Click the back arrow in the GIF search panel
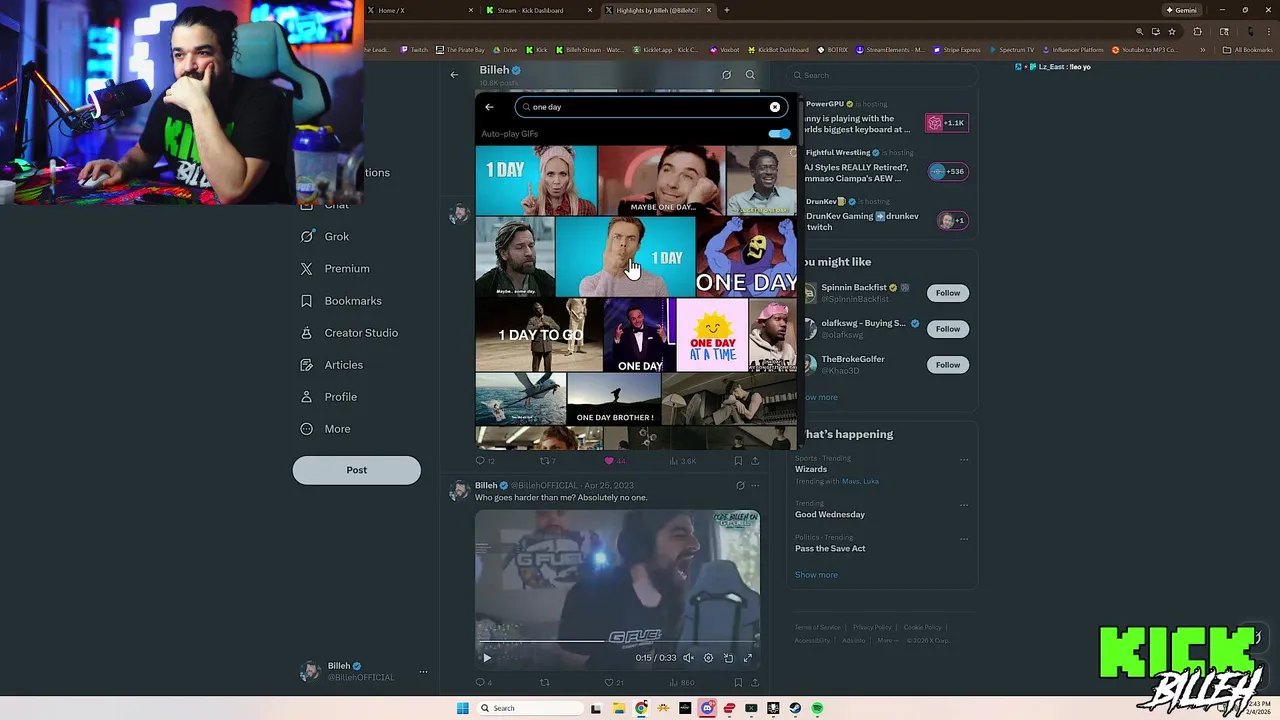The width and height of the screenshot is (1280, 720). click(x=489, y=107)
